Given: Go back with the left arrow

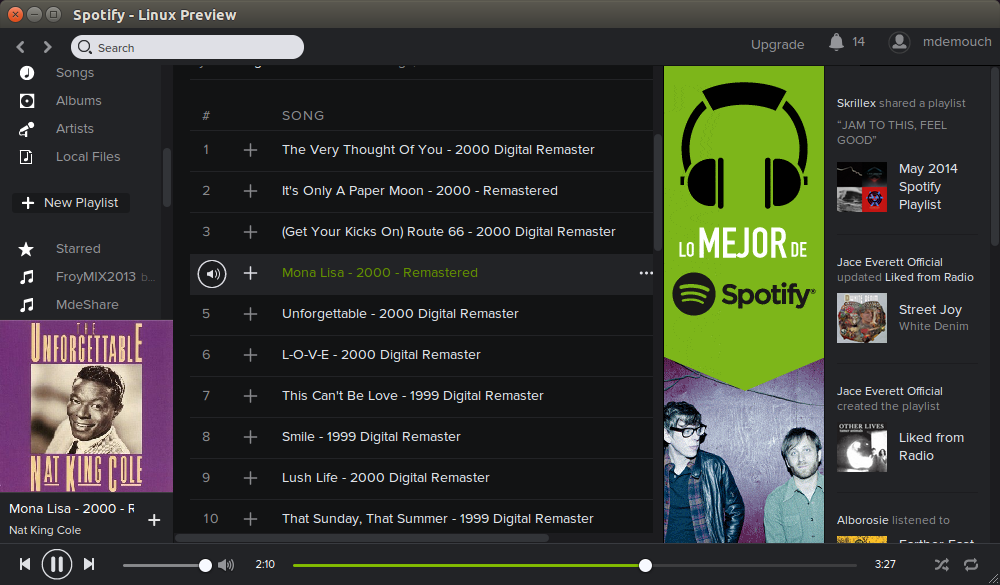Looking at the screenshot, I should tap(20, 47).
